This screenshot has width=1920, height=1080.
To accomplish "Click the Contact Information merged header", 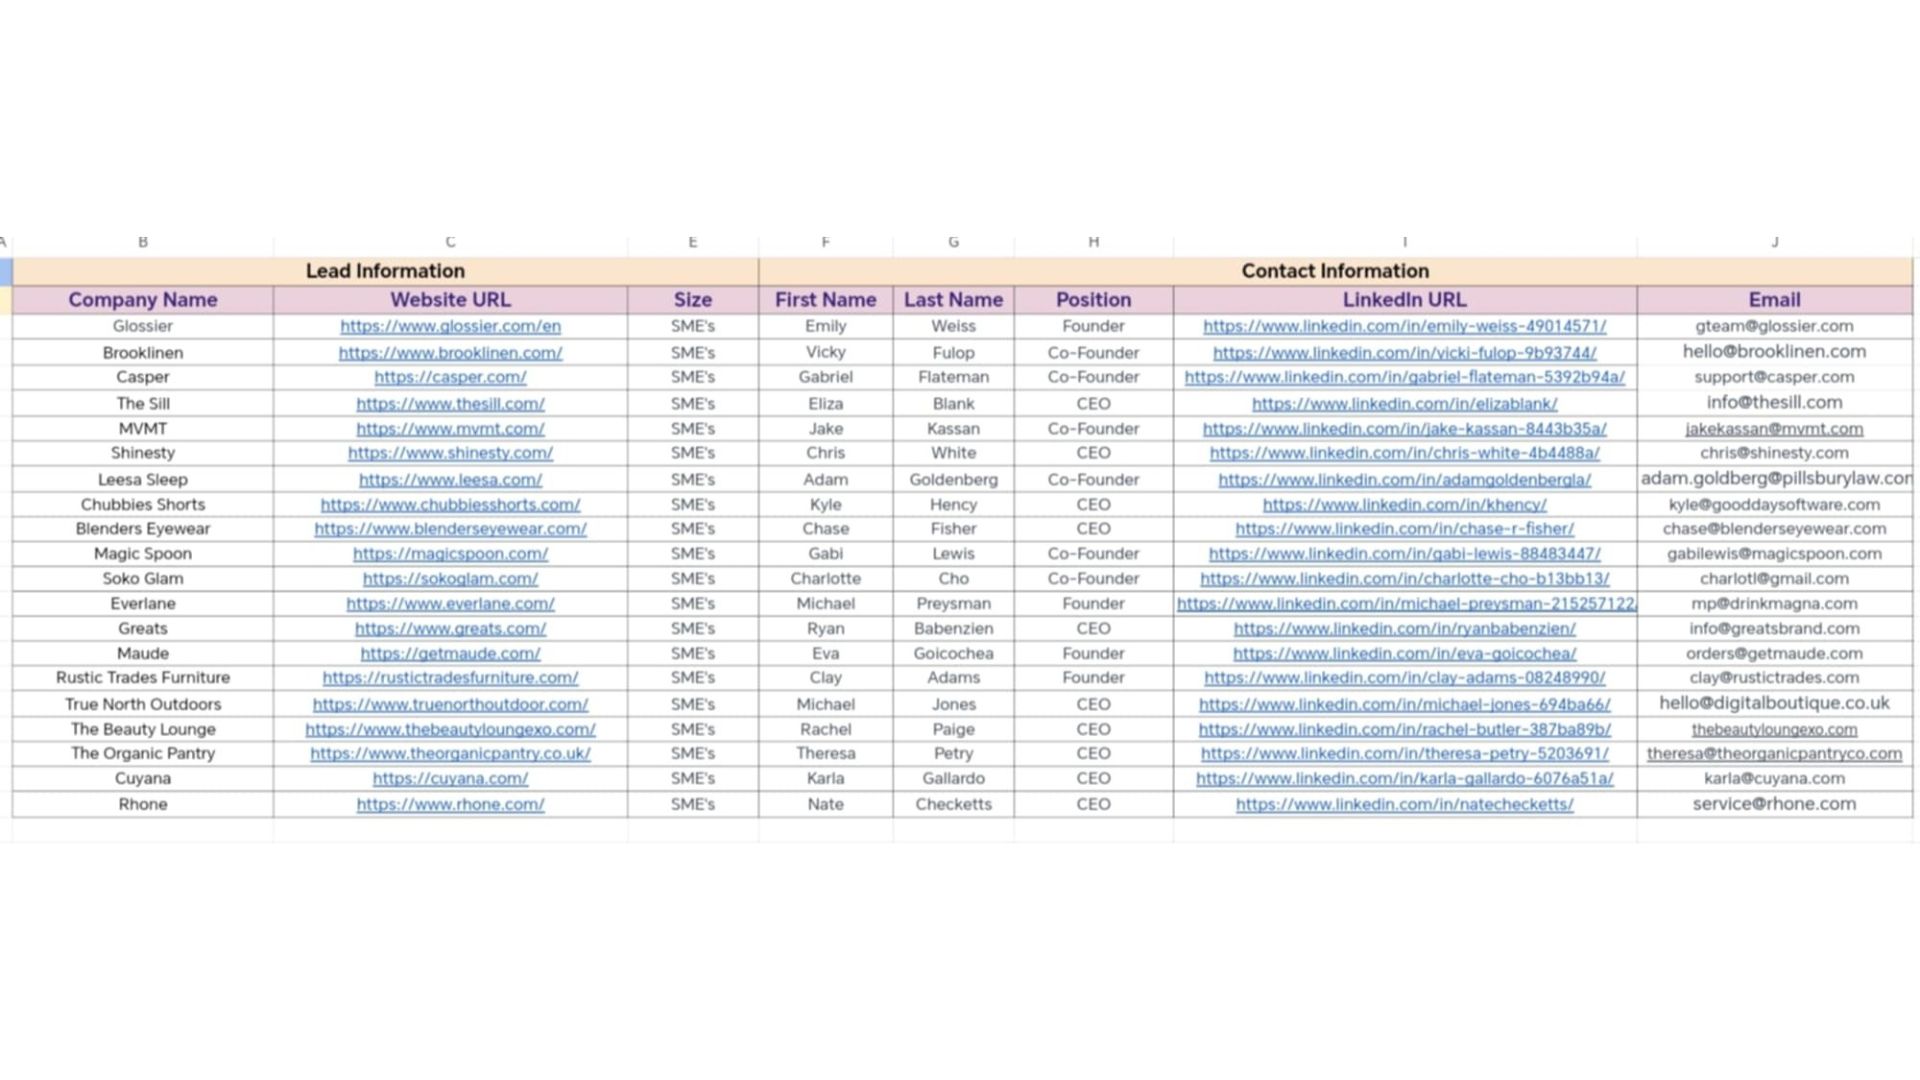I will tap(1335, 271).
